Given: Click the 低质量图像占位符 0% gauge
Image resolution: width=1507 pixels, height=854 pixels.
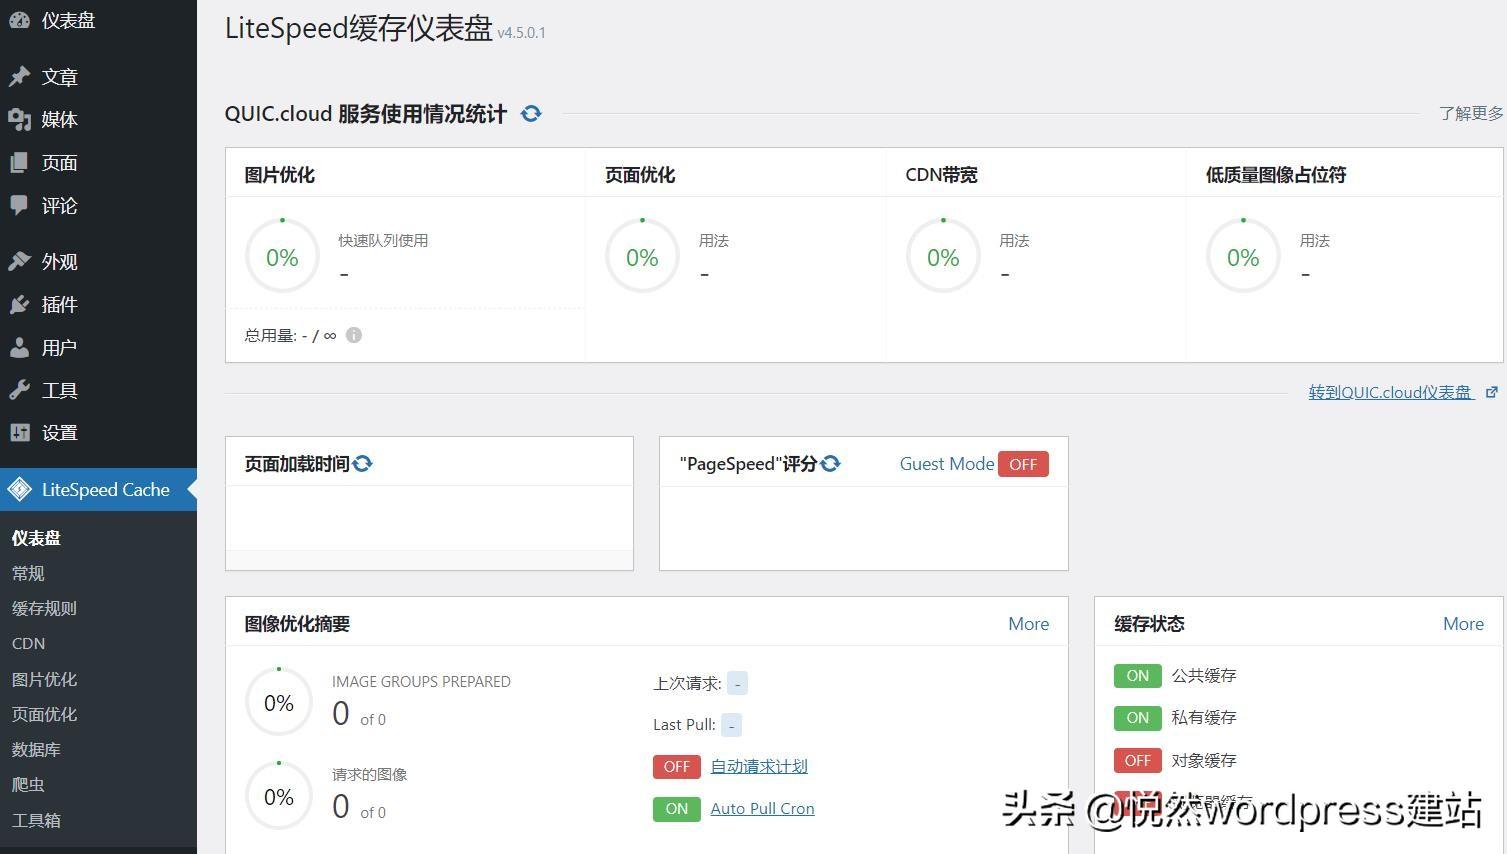Looking at the screenshot, I should click(1243, 256).
